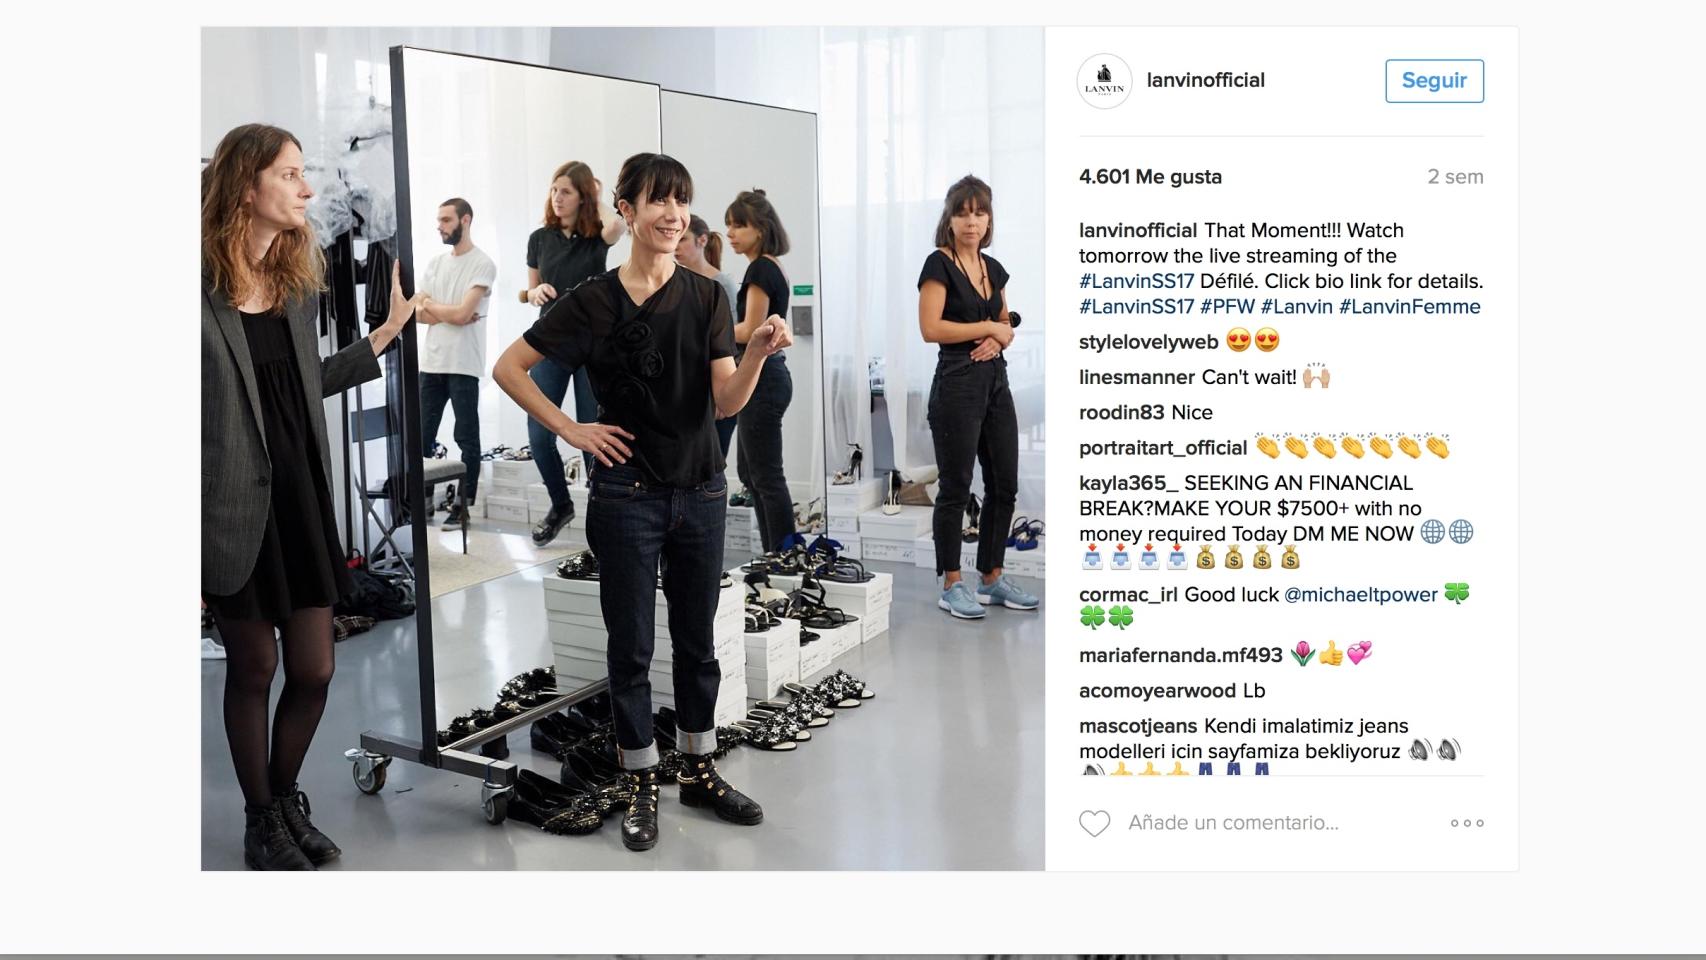
Task: Click the Lanvin profile avatar logo
Action: (1104, 81)
